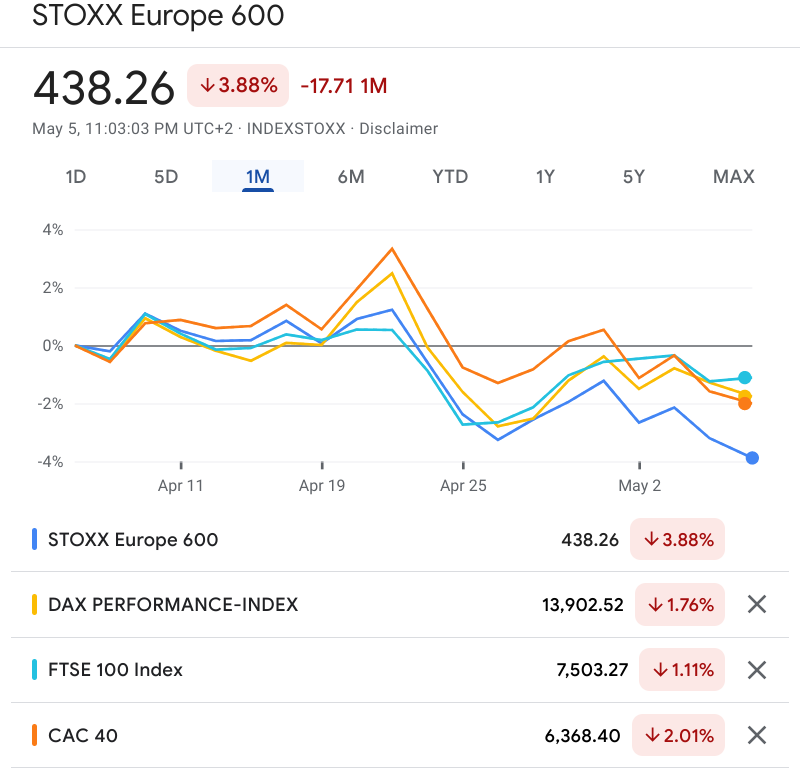
Task: Click the -17.71 1M change text
Action: (x=343, y=86)
